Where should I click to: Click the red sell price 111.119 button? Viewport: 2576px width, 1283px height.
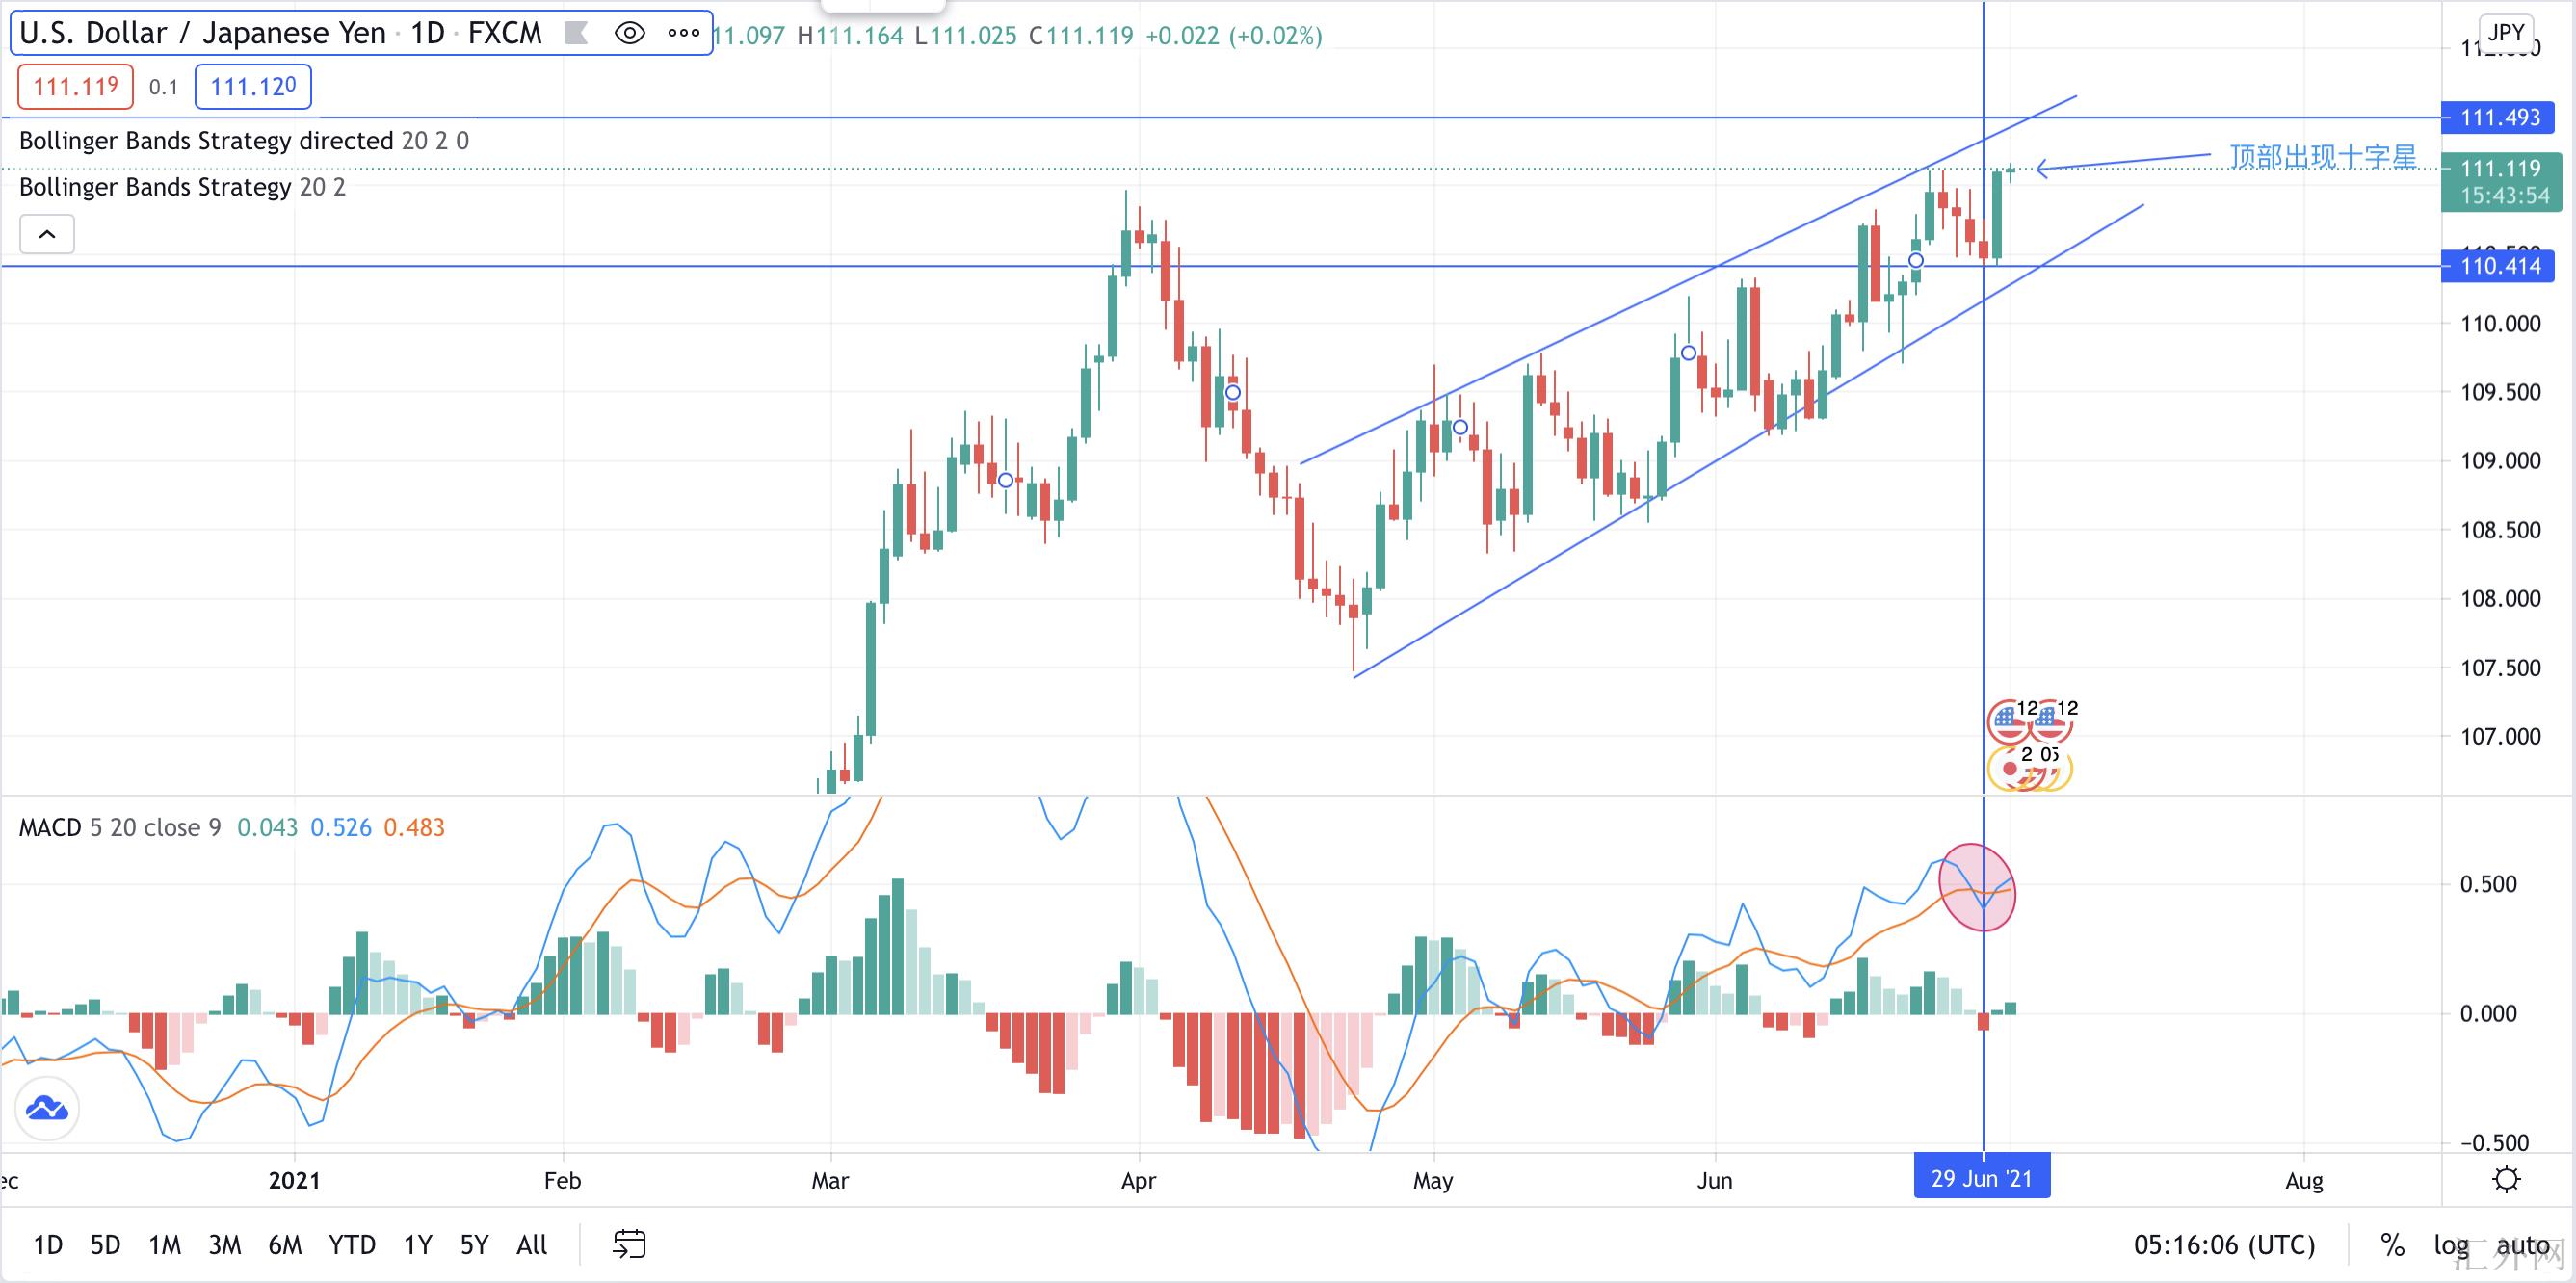point(75,87)
